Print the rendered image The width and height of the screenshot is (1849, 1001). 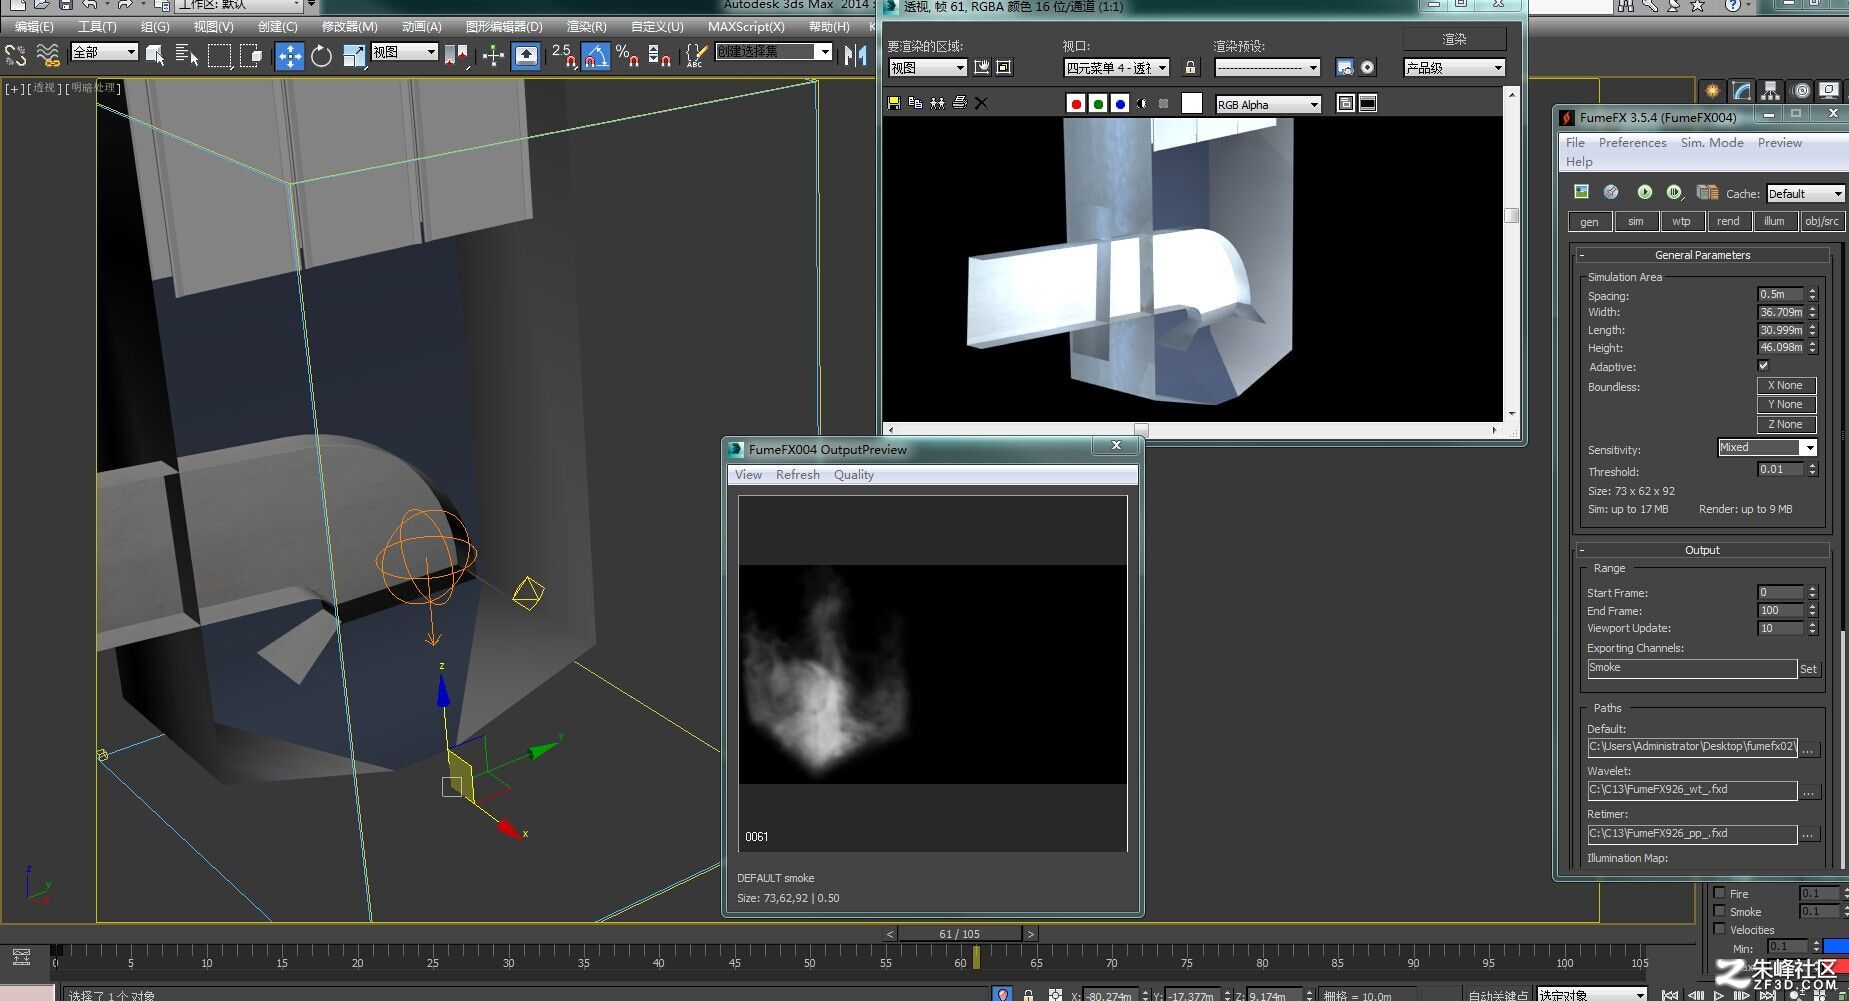(x=959, y=103)
